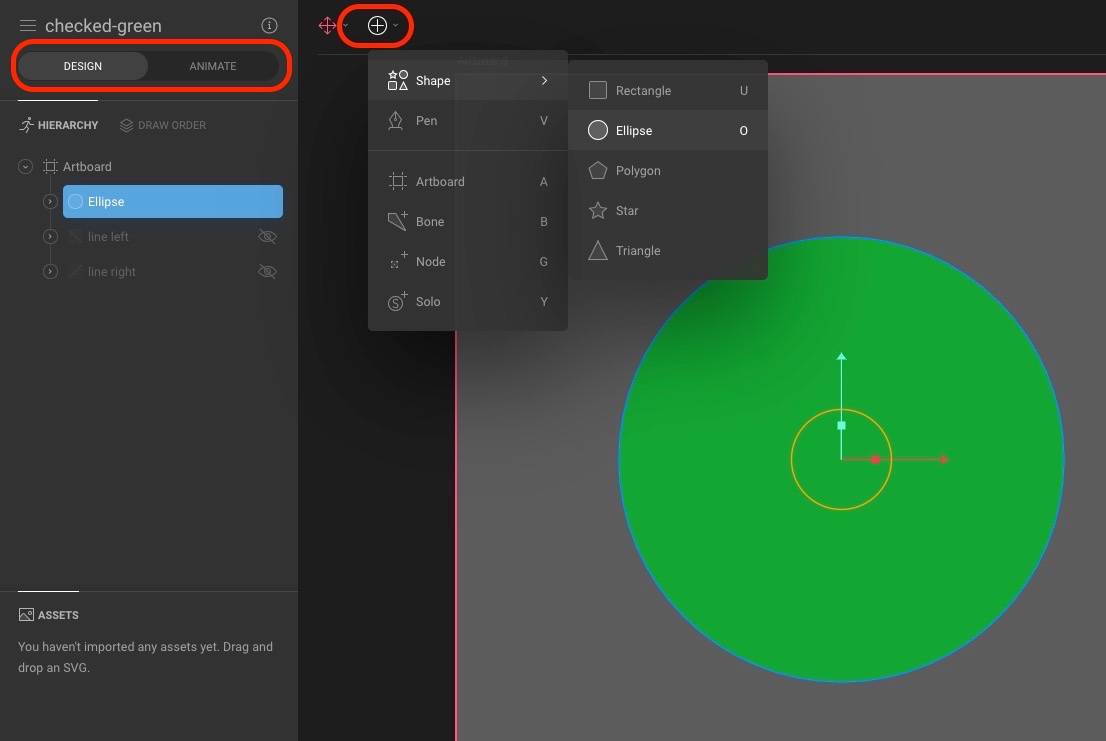Collapse the Artboard tree node
Screen dimensions: 1106x741
tap(25, 166)
